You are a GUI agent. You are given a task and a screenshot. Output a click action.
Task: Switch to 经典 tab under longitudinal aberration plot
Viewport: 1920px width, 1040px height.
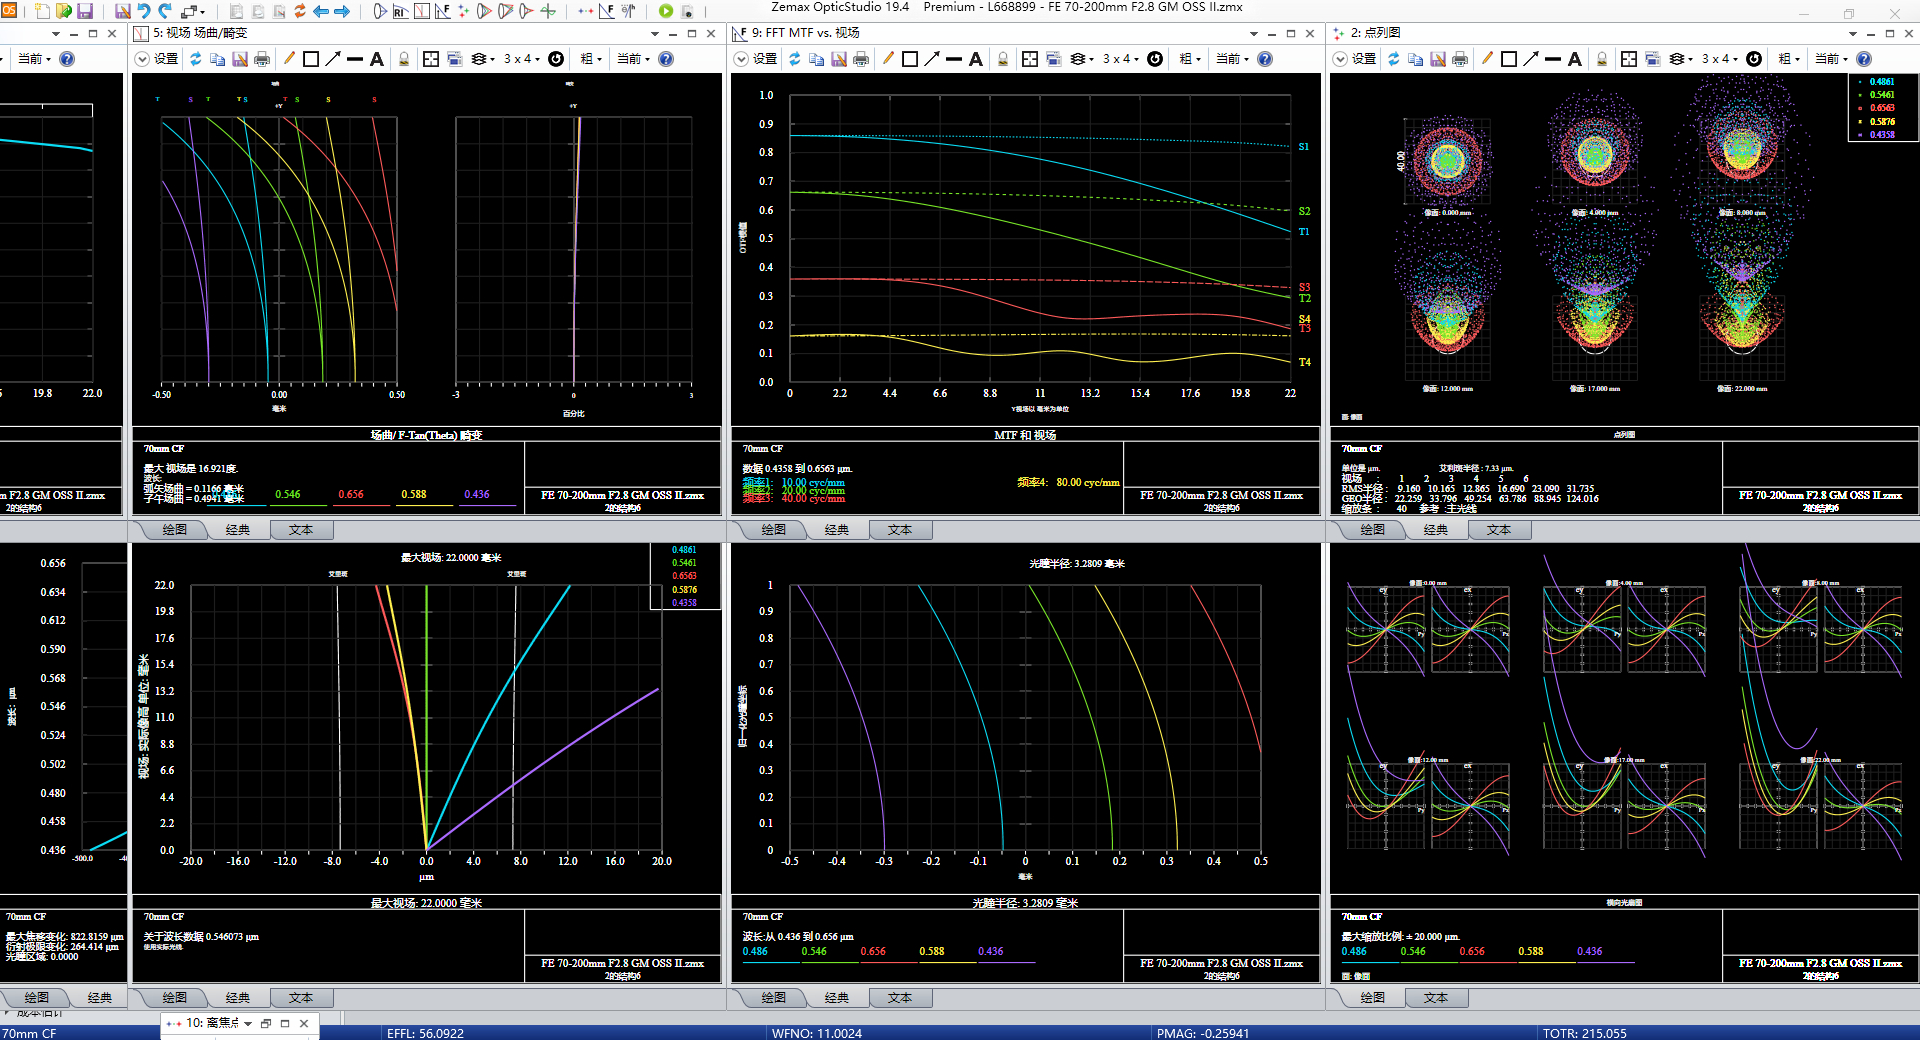click(x=837, y=998)
